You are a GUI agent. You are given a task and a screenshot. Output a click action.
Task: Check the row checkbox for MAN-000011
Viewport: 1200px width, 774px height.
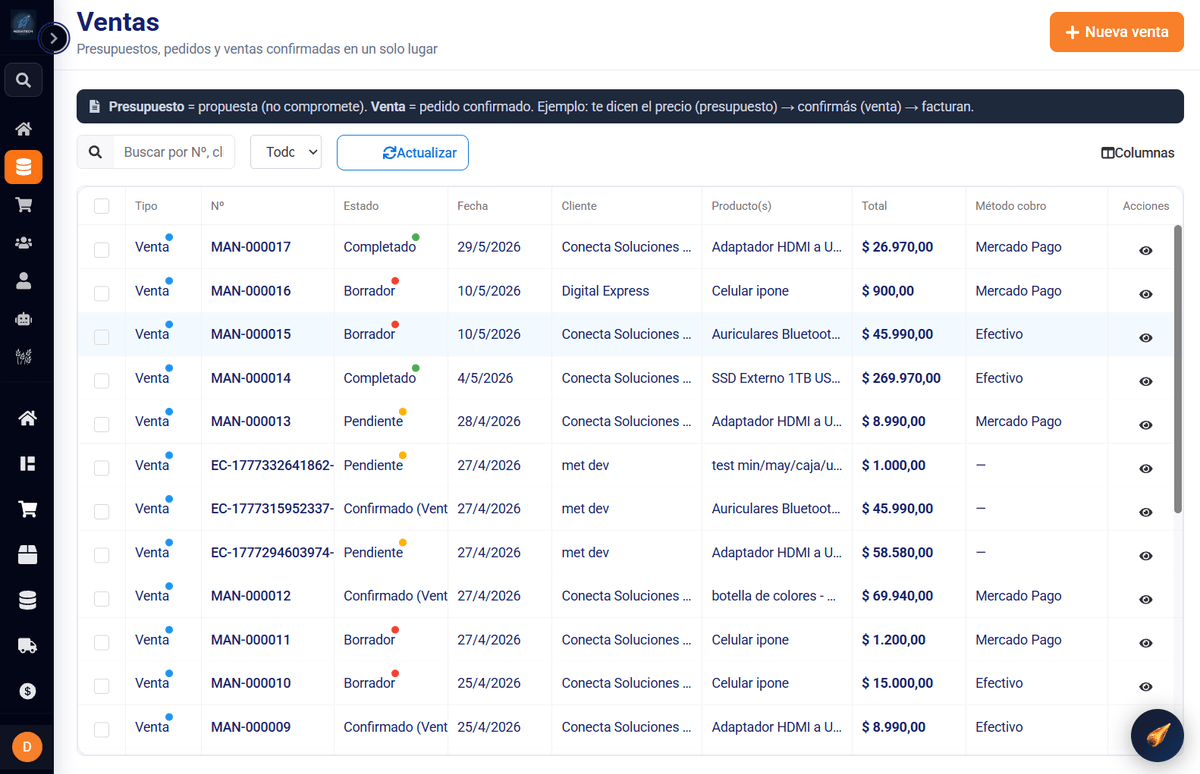pyautogui.click(x=101, y=642)
